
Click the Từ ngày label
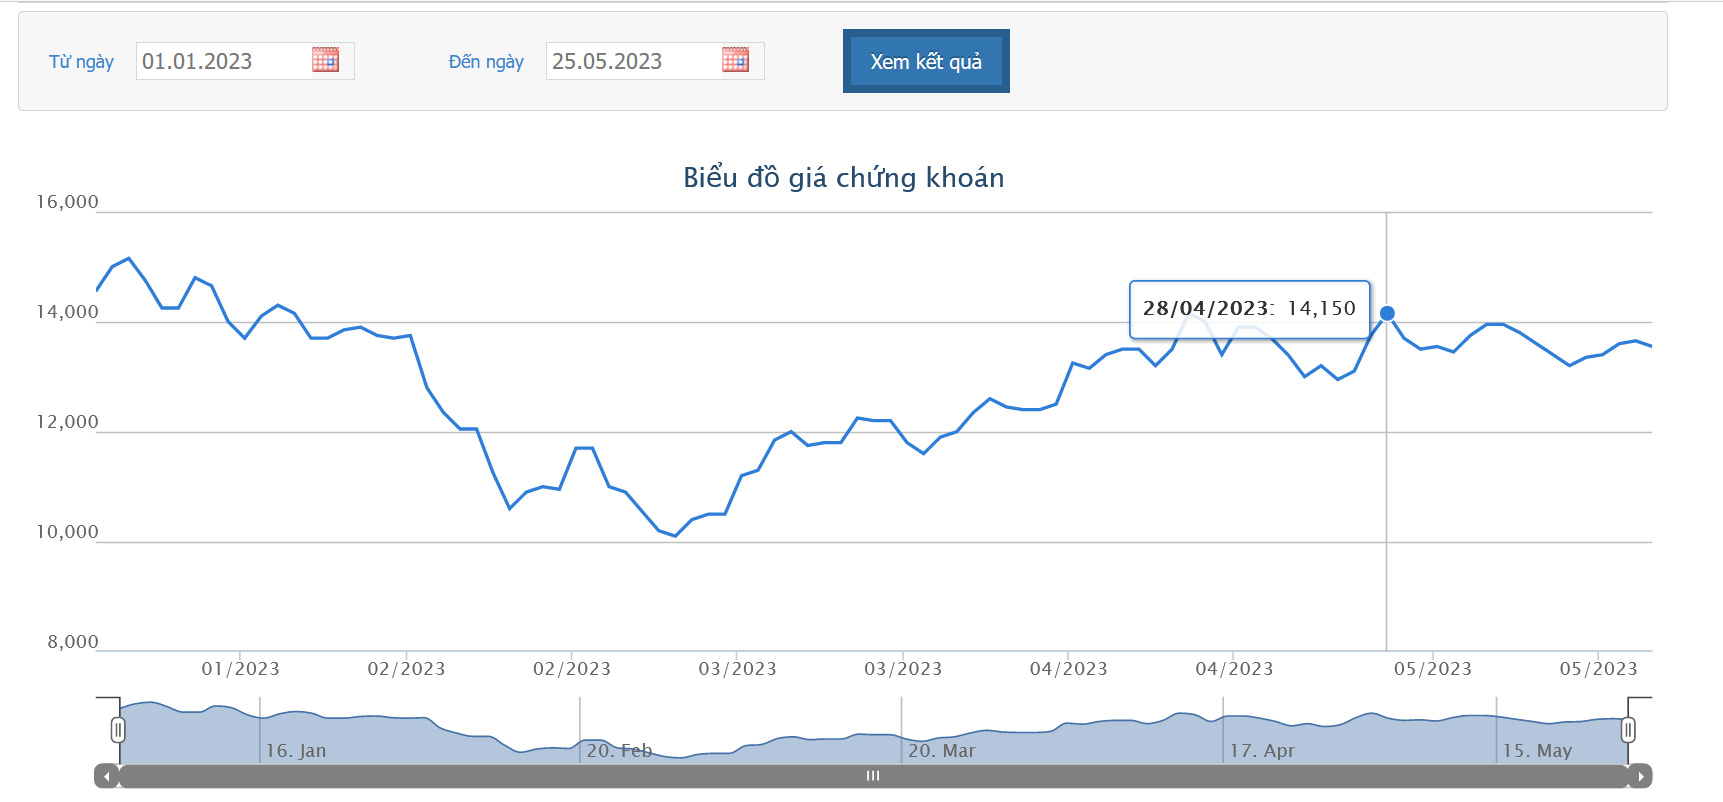tap(81, 62)
